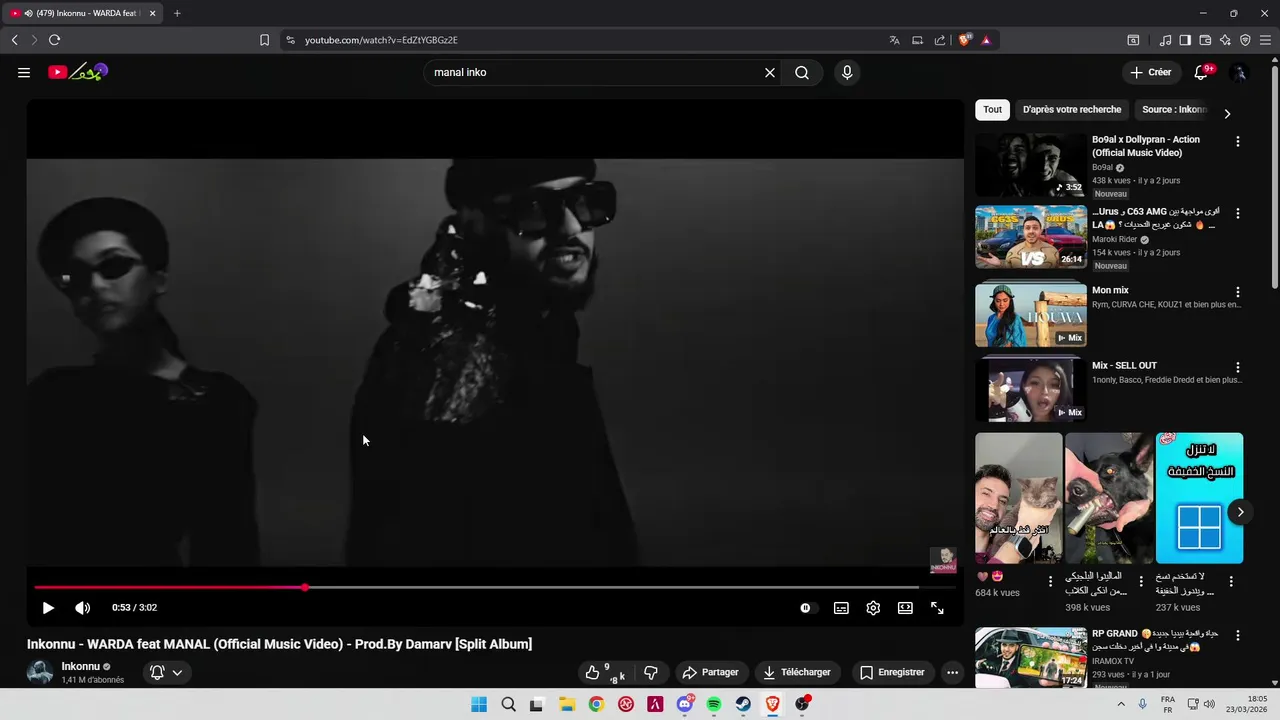
Task: Click the red progress scrubber handle
Action: point(304,587)
